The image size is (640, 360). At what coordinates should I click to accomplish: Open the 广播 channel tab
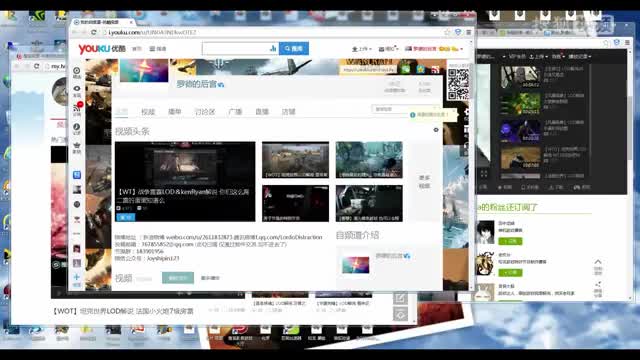point(235,111)
